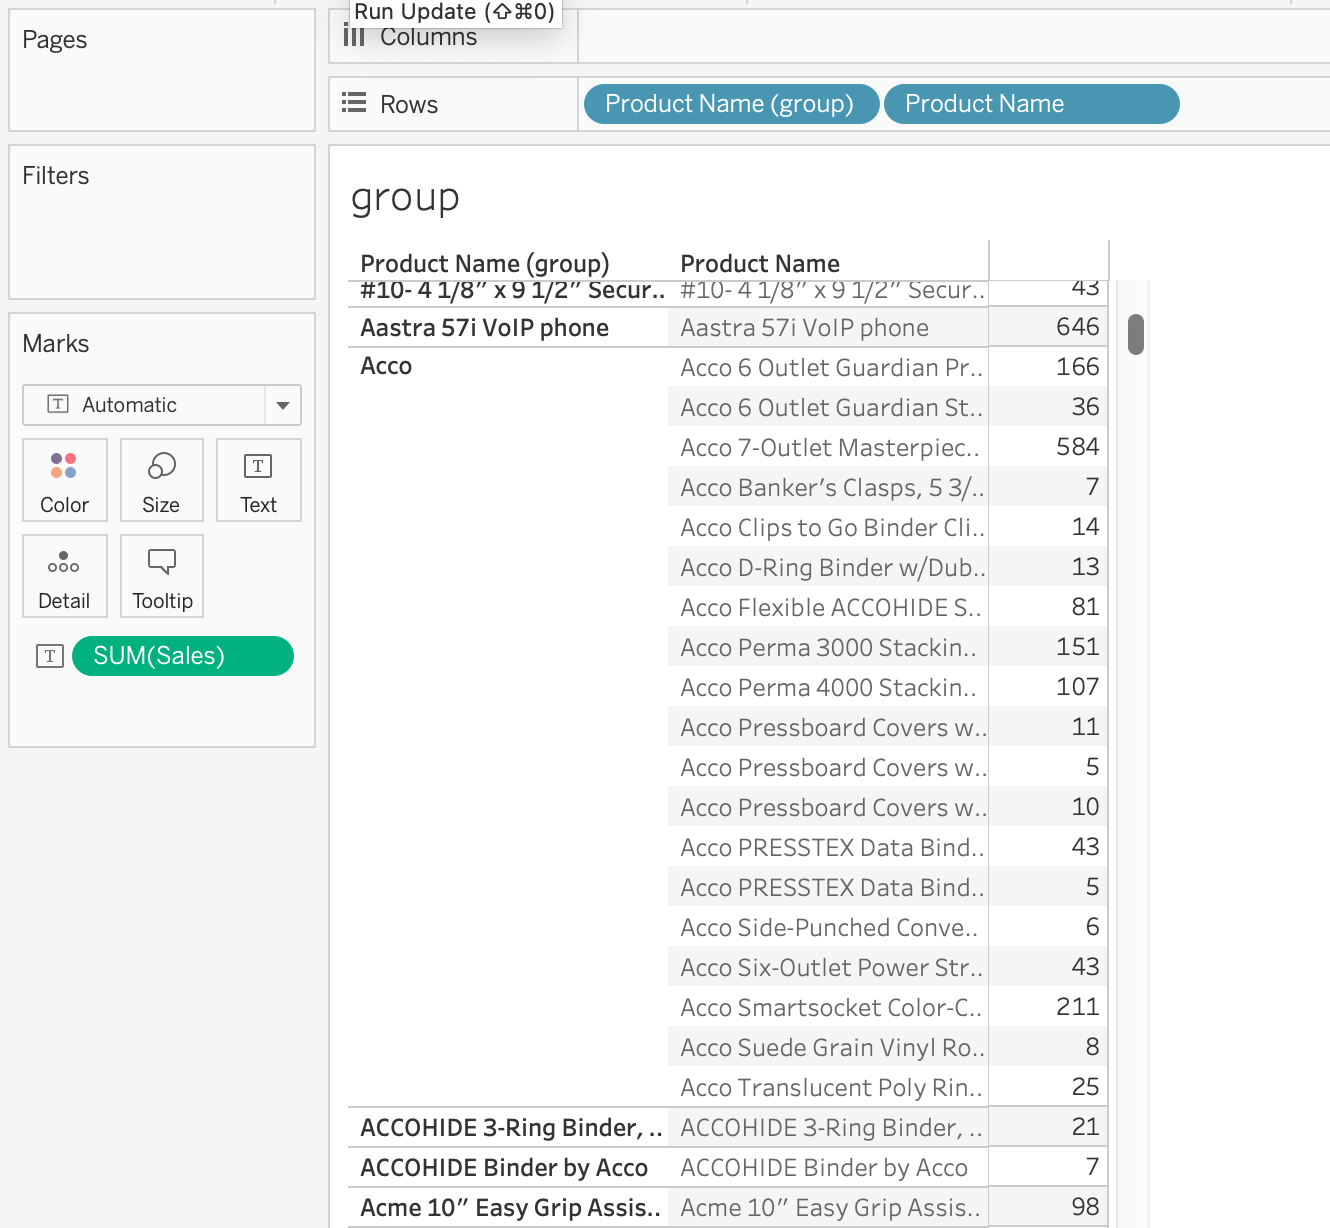Click the sheet title 'group'
Image resolution: width=1330 pixels, height=1228 pixels.
click(405, 199)
